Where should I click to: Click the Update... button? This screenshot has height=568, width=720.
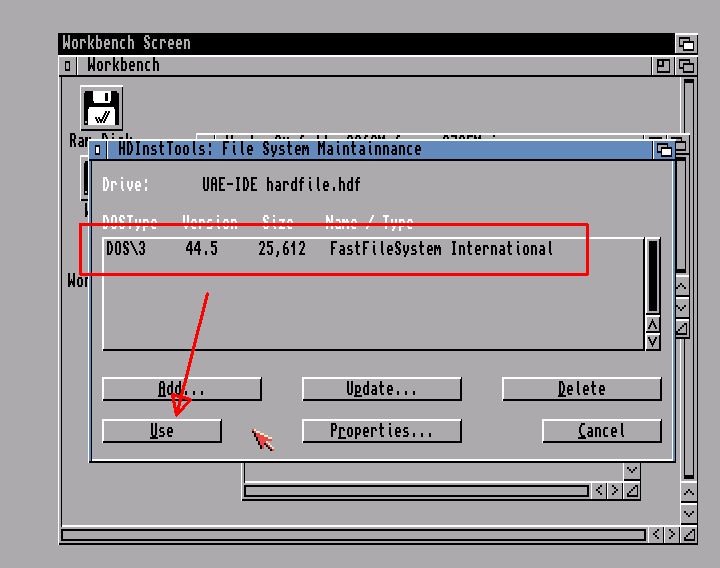[381, 389]
